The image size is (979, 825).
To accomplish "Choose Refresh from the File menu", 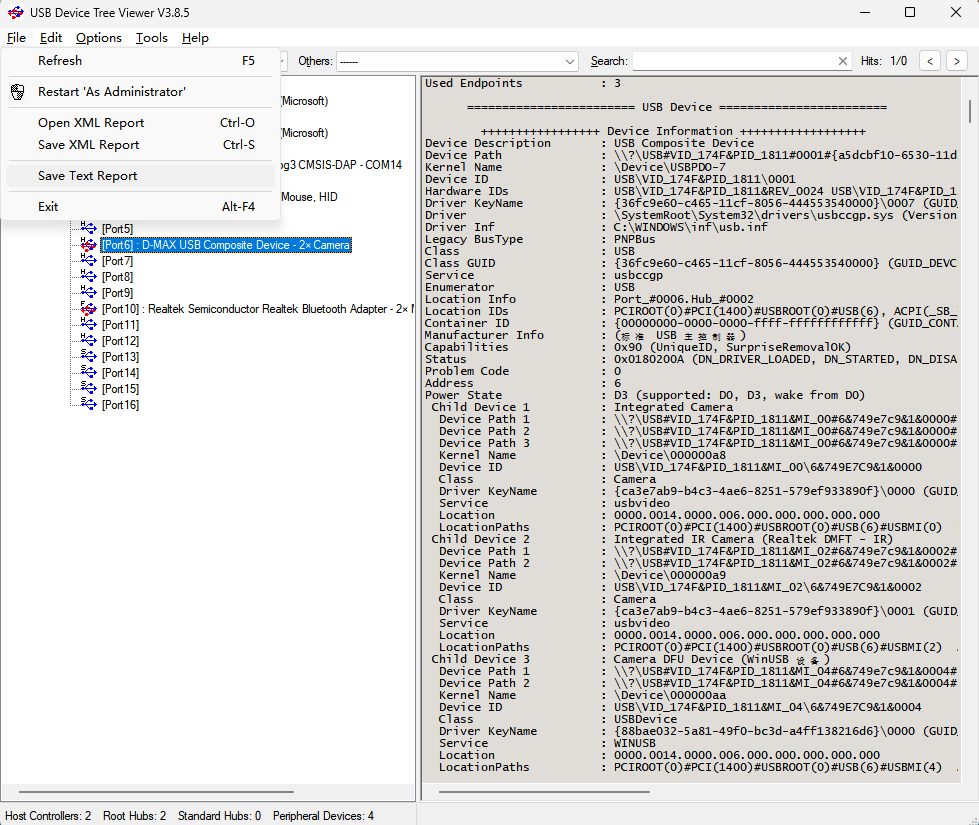I will point(60,61).
